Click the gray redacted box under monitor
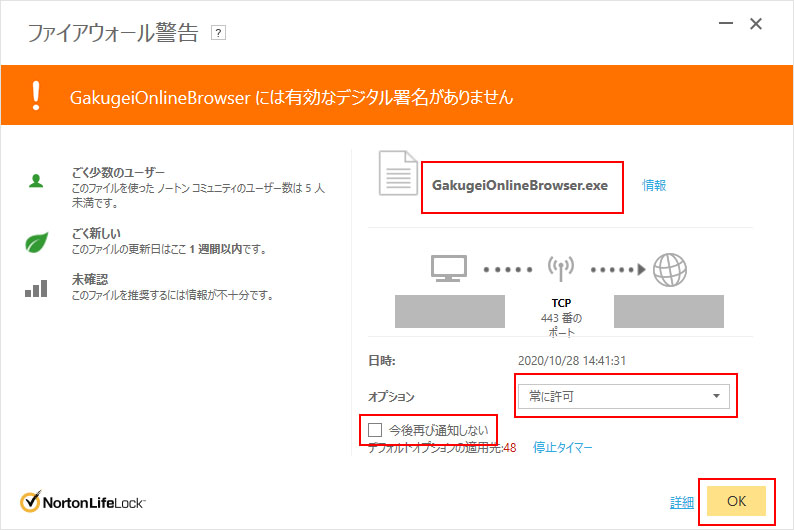Viewport: 794px width, 530px height. 449,311
